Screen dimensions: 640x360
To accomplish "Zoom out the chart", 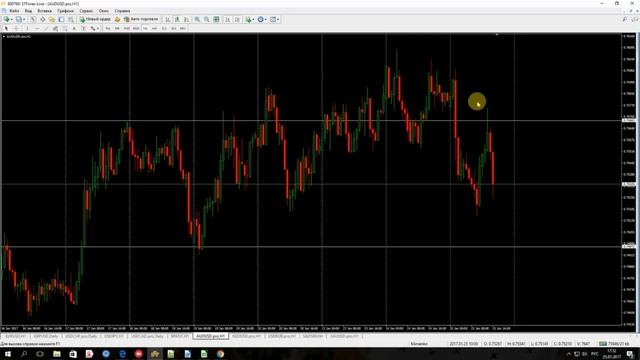I will (207, 19).
